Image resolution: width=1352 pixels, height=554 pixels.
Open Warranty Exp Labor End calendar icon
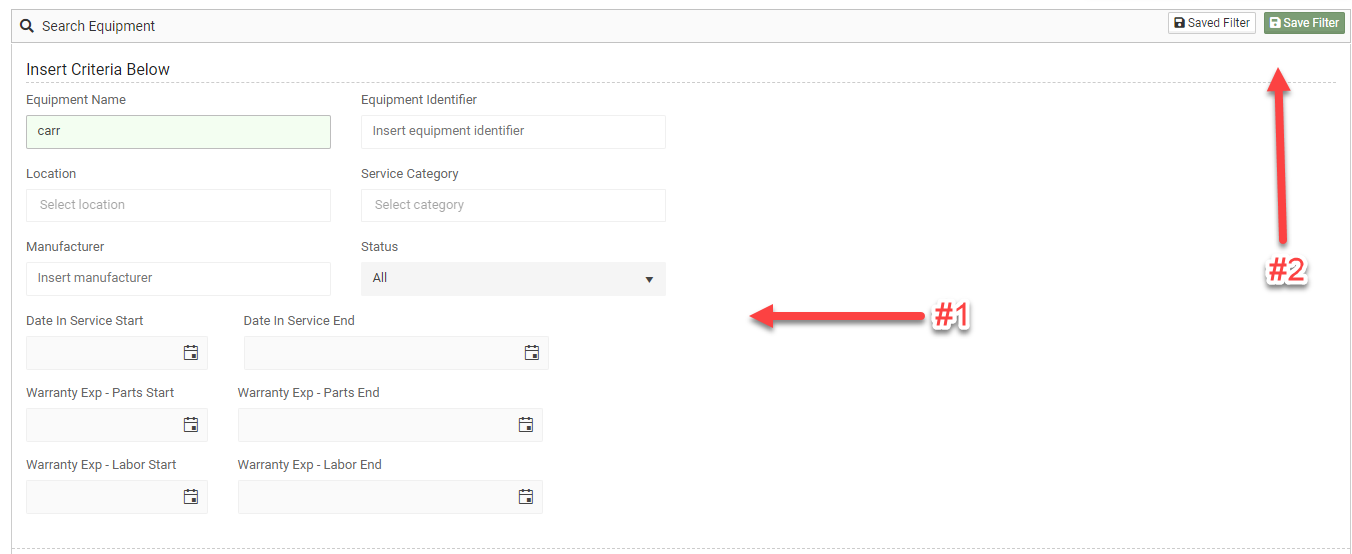click(x=526, y=497)
